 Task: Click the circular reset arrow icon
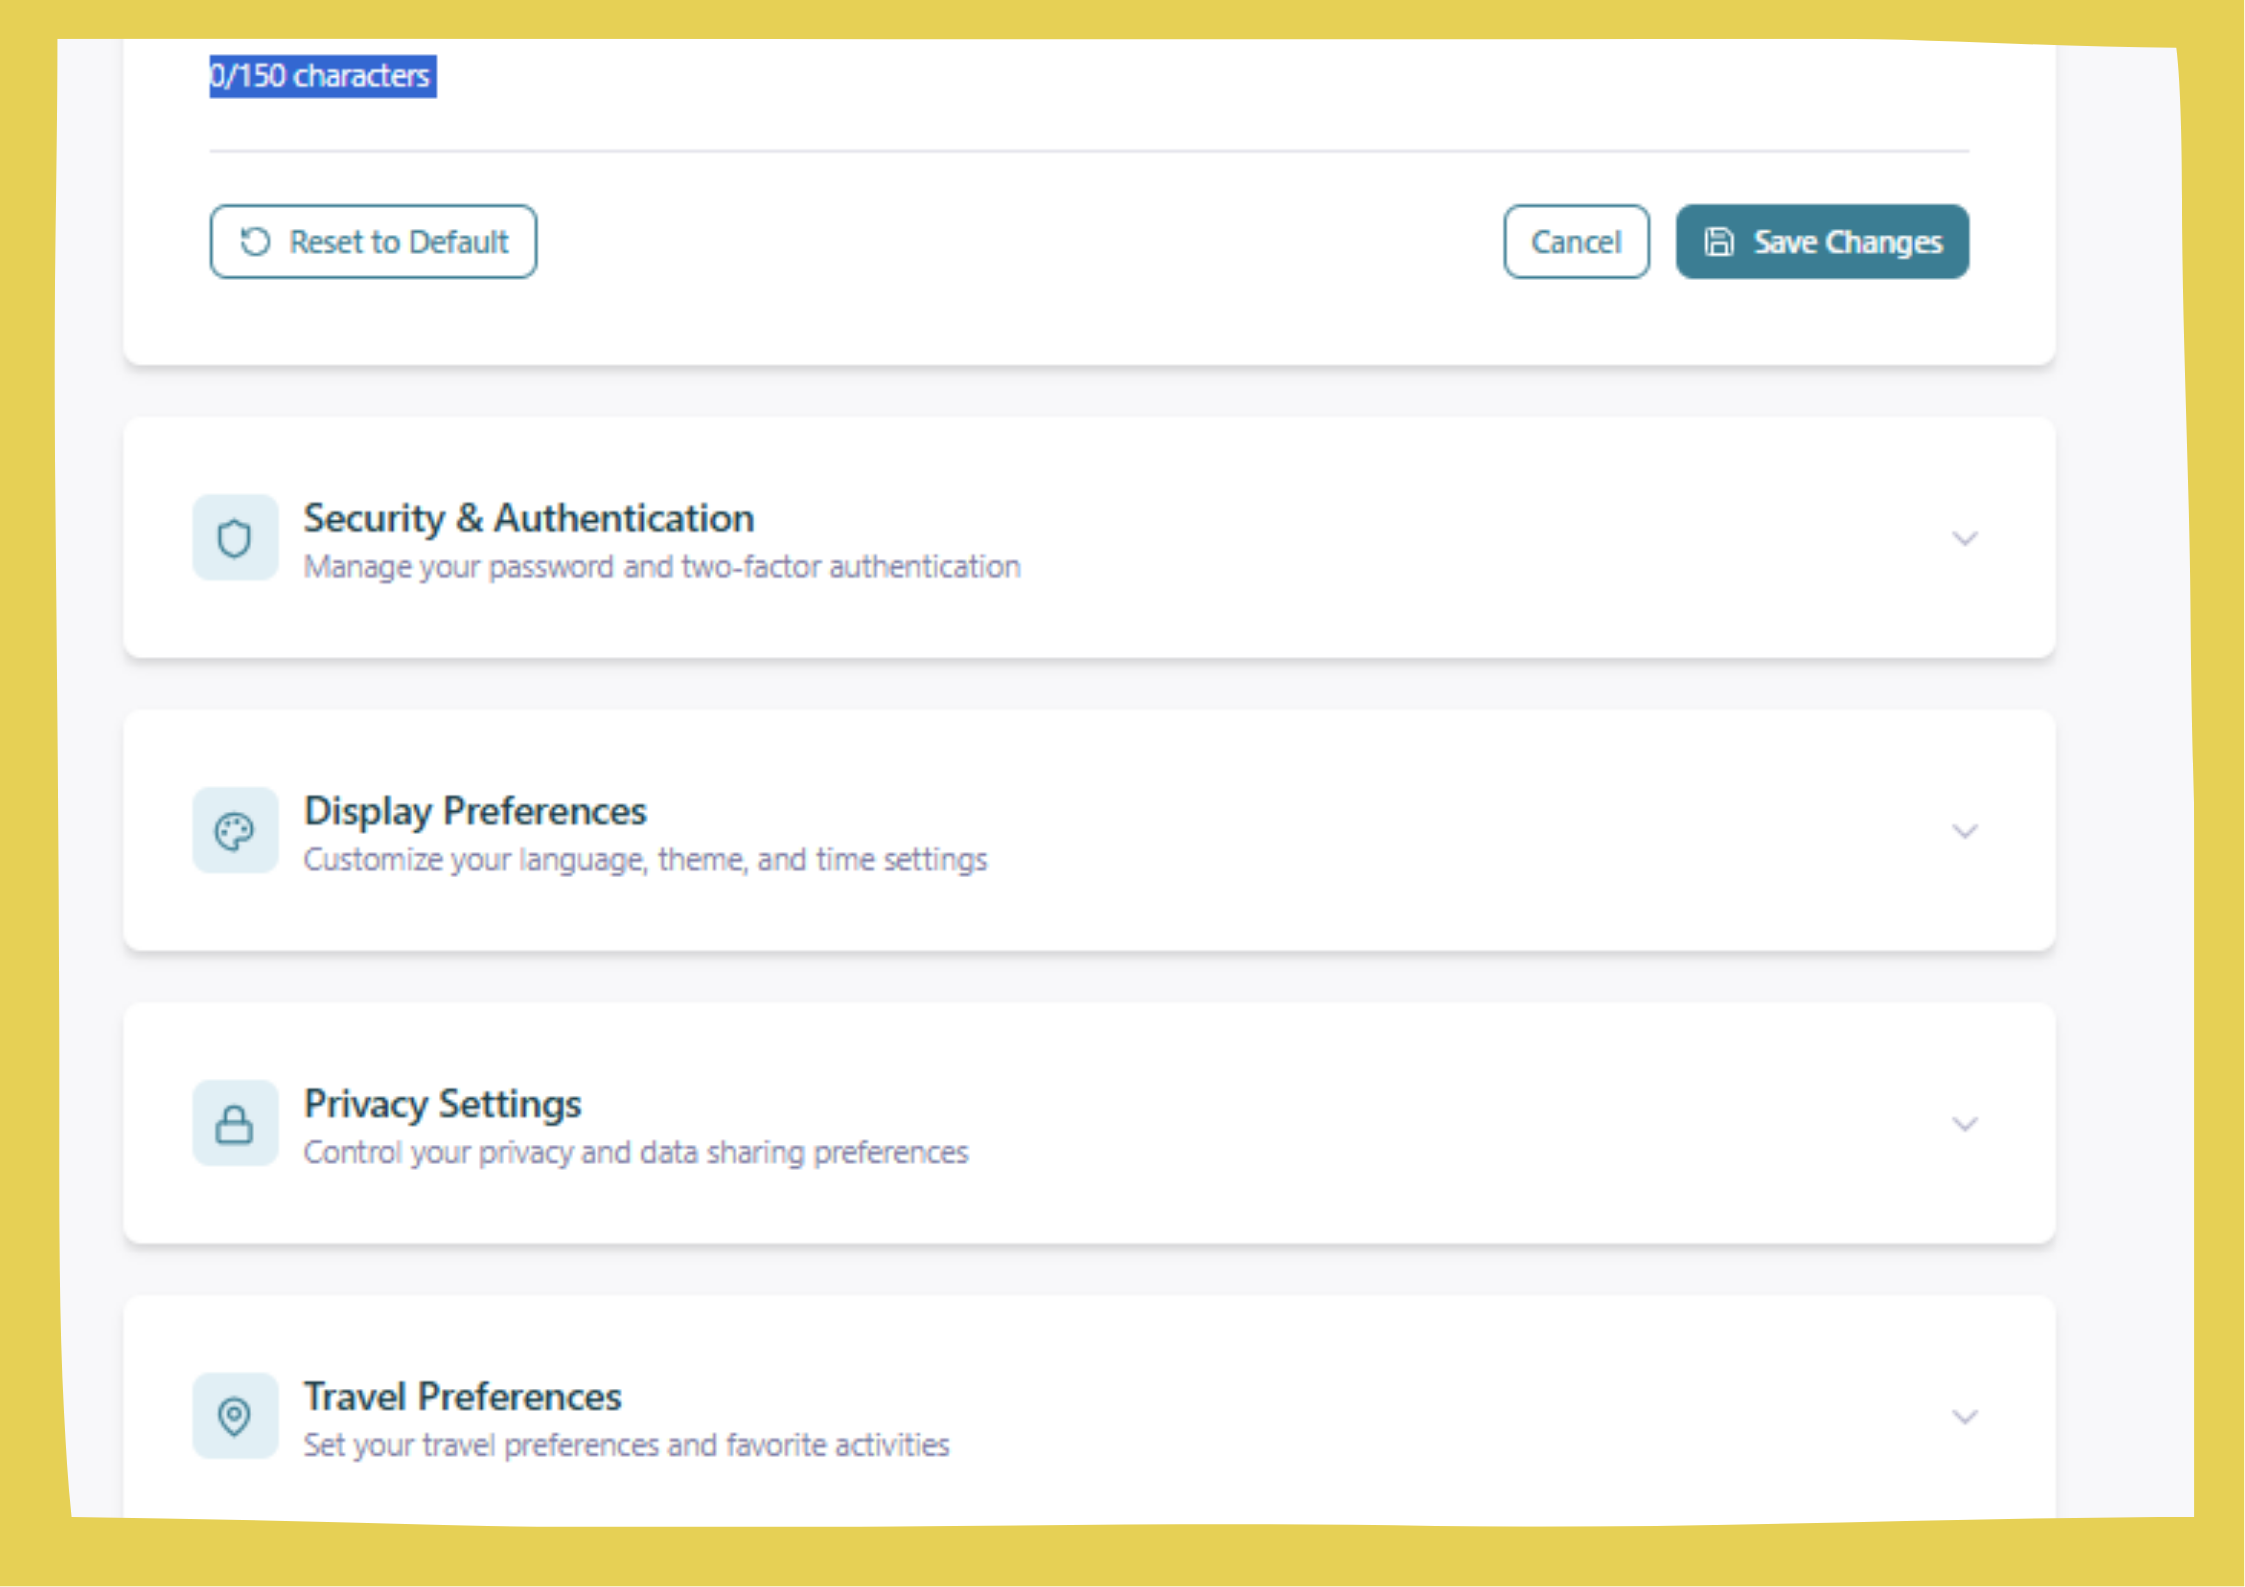click(x=255, y=242)
